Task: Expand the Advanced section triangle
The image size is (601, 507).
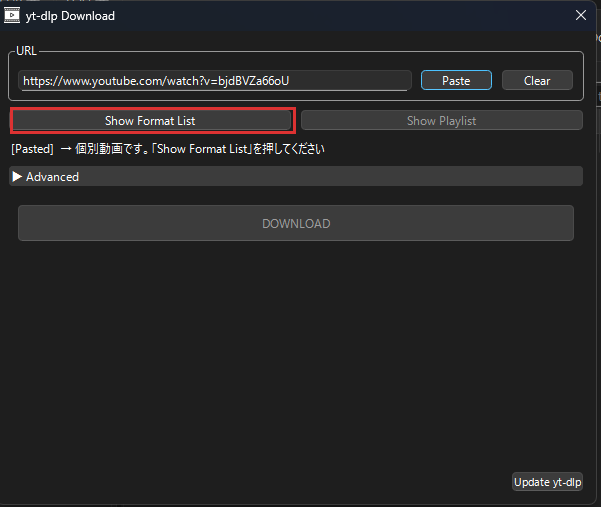Action: tap(17, 177)
